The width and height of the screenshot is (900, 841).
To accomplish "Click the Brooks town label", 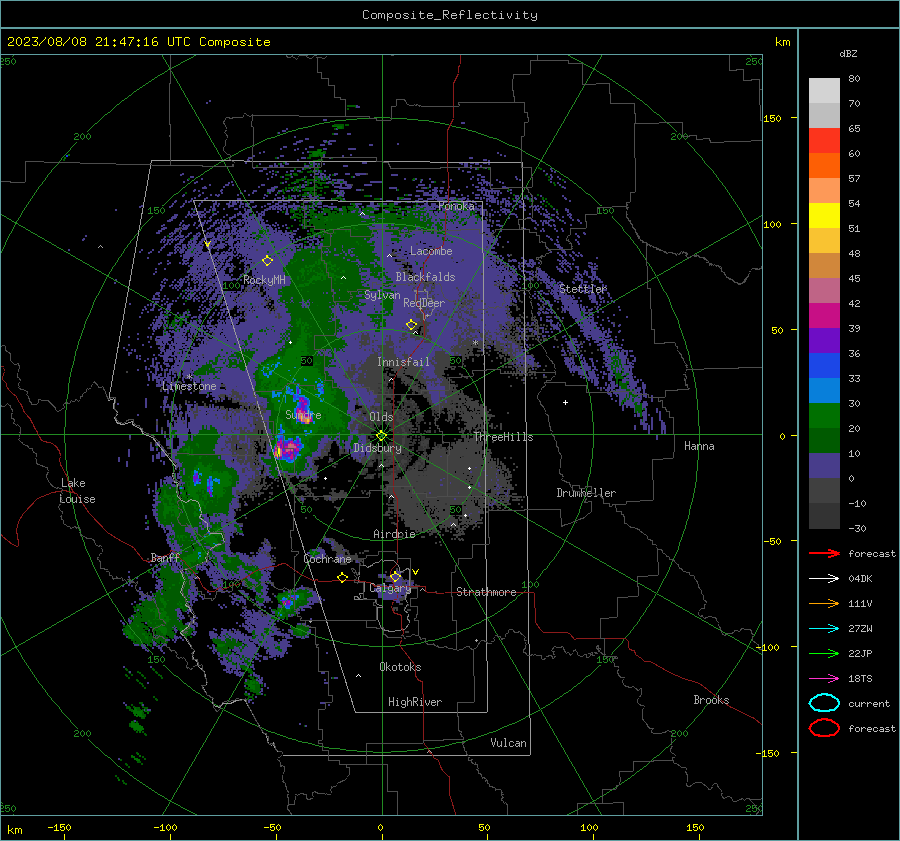I will pos(711,700).
